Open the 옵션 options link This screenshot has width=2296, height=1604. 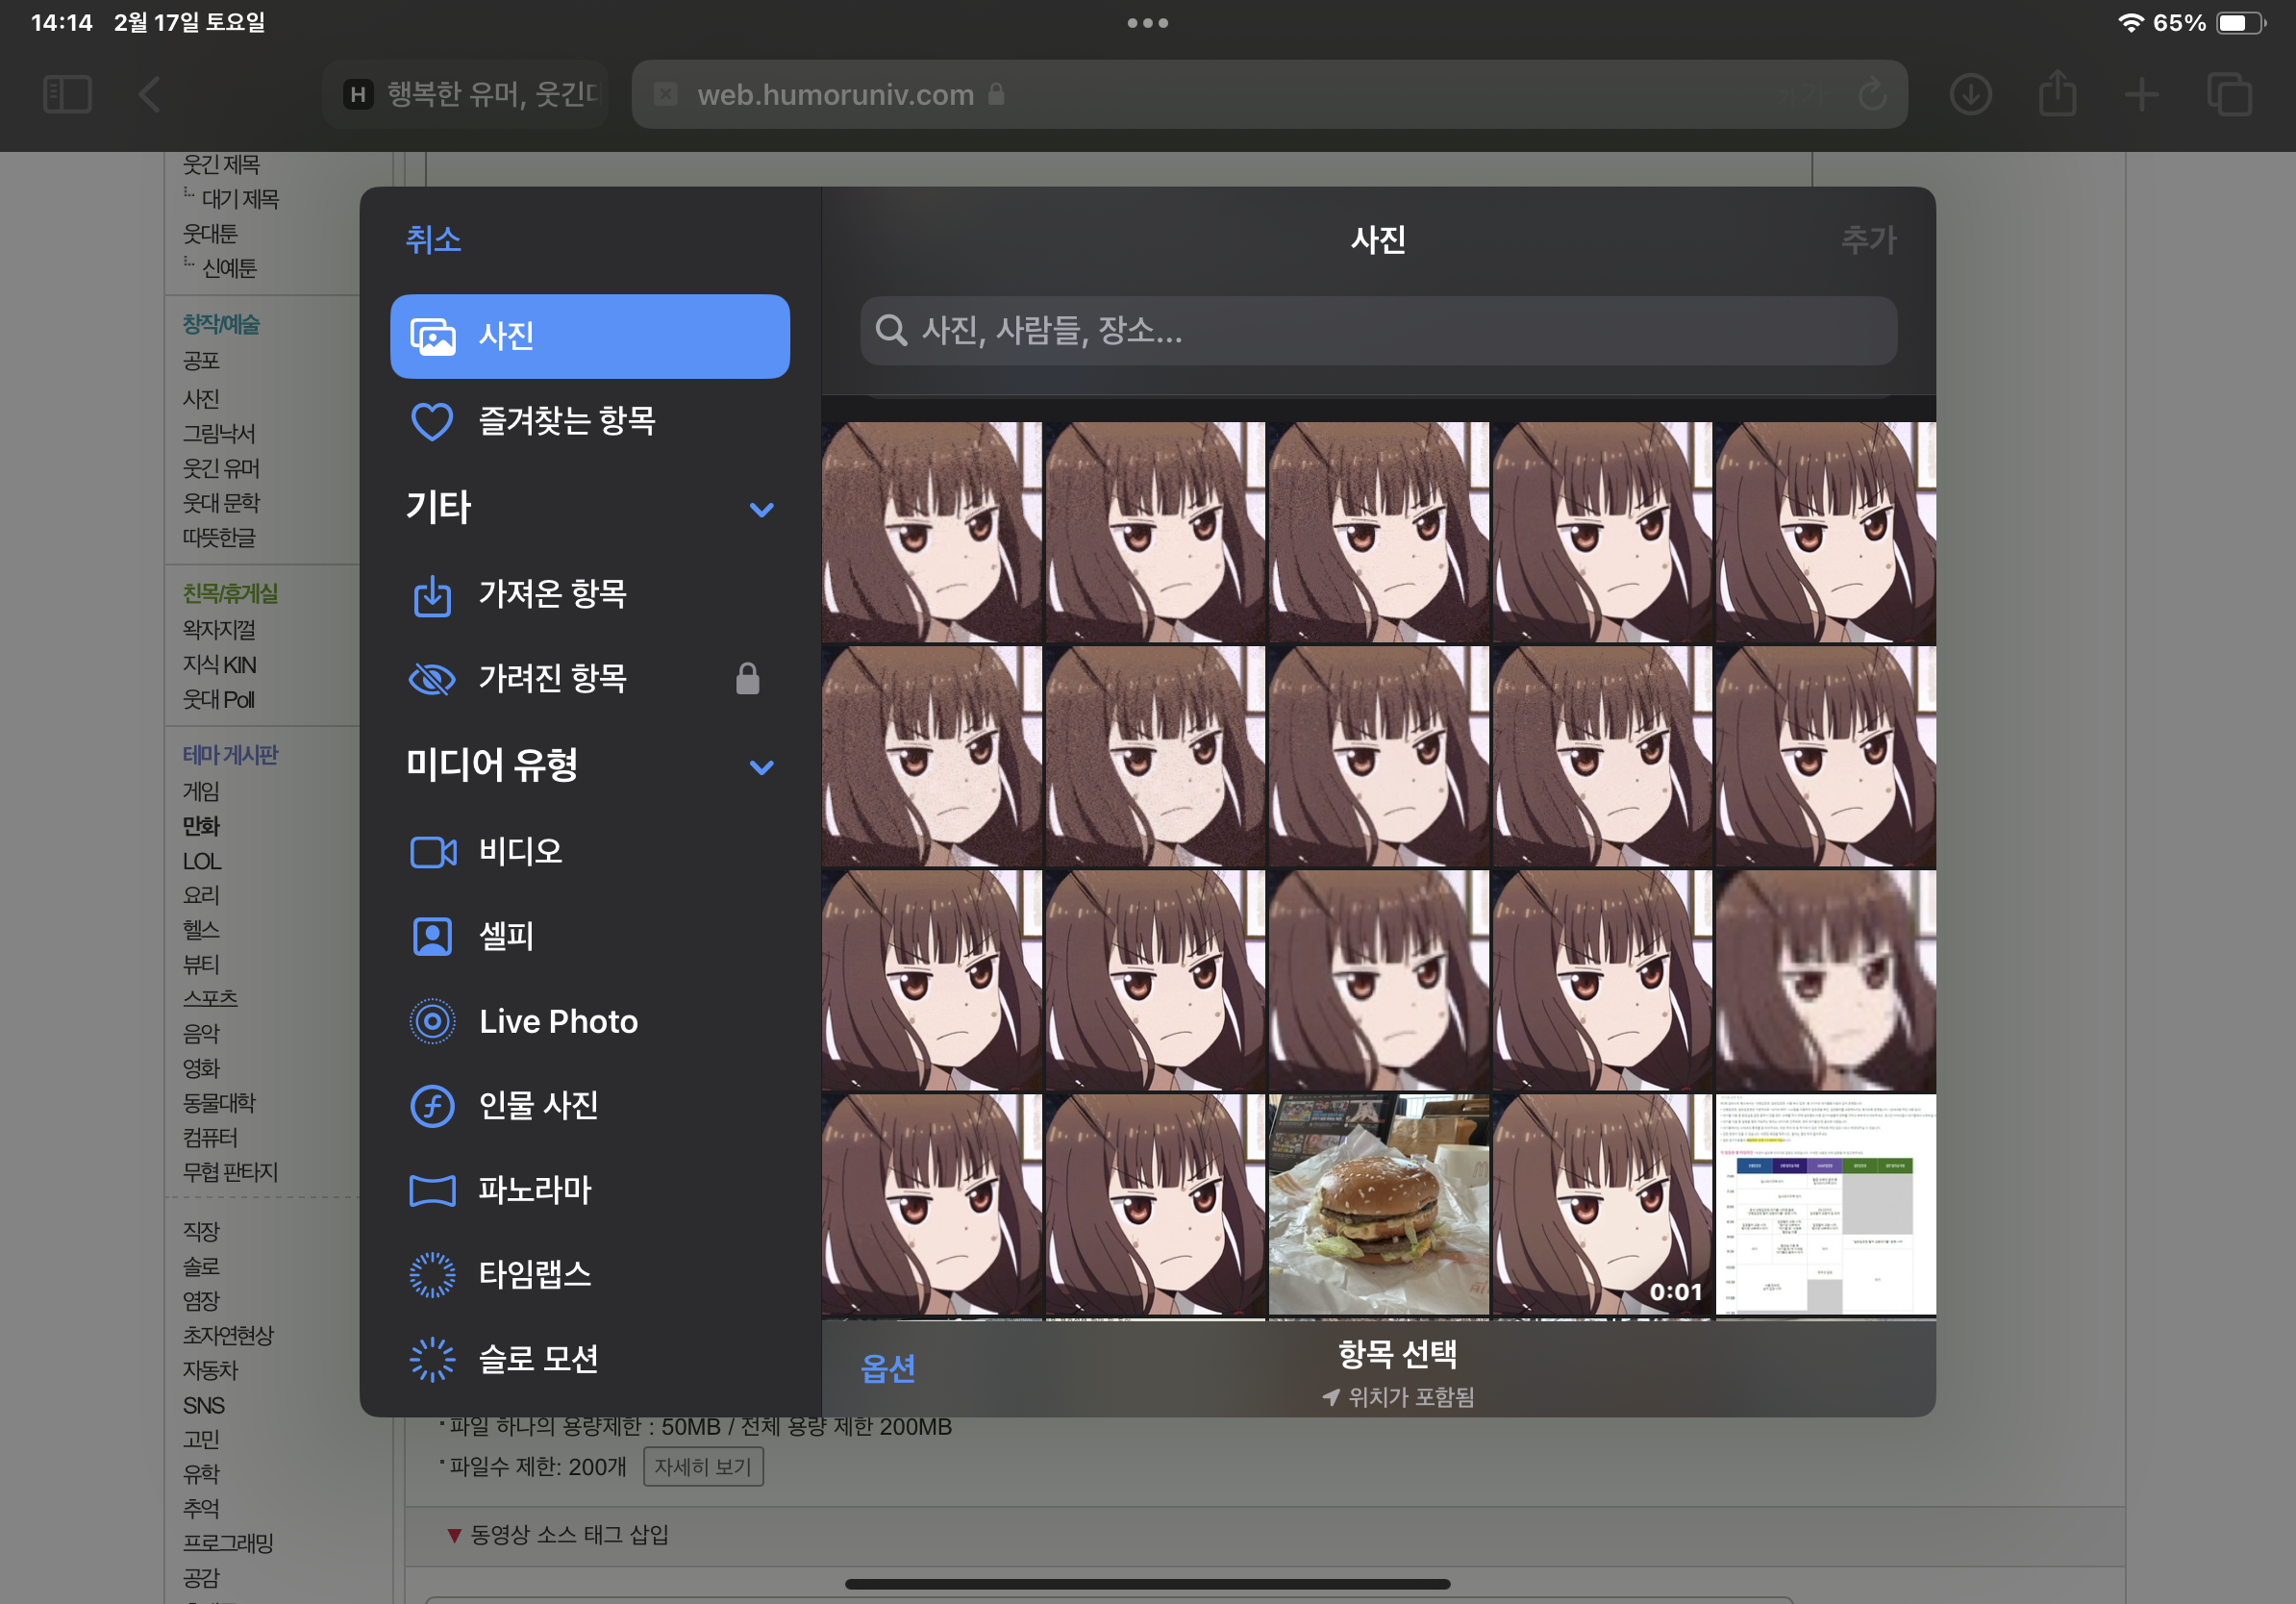click(887, 1368)
